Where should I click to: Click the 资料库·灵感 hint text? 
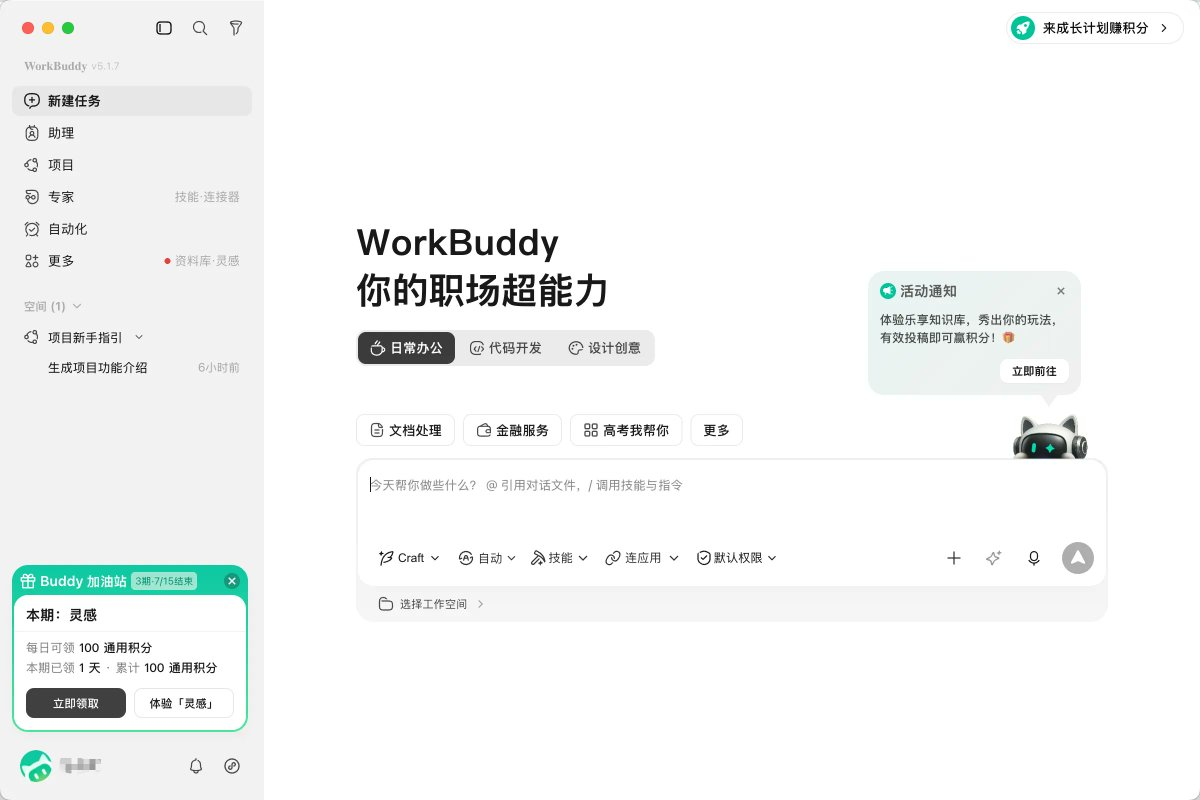tap(207, 261)
